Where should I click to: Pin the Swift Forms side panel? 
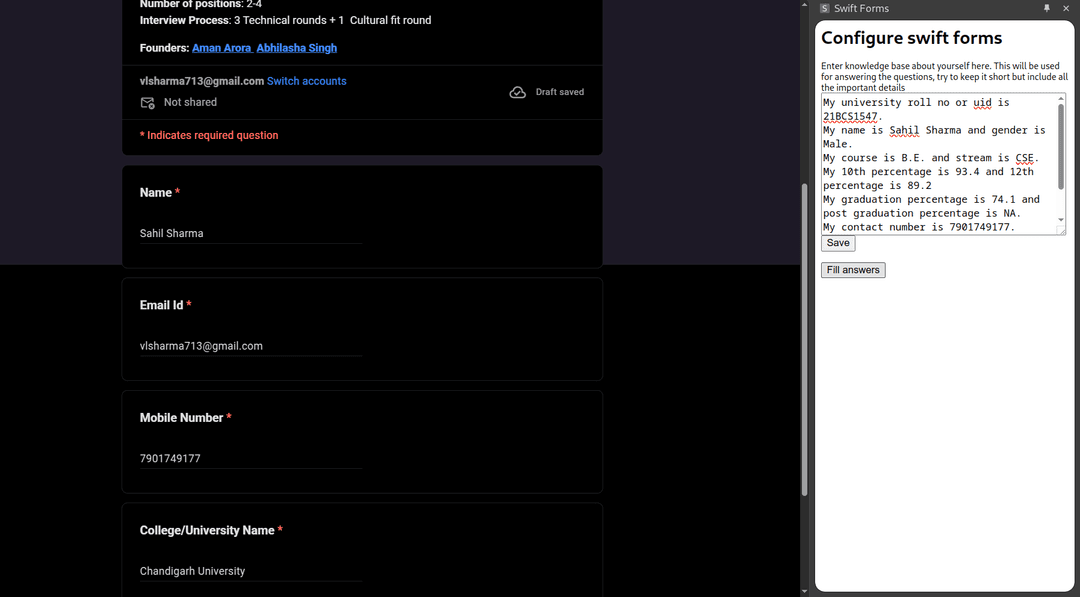click(1047, 8)
